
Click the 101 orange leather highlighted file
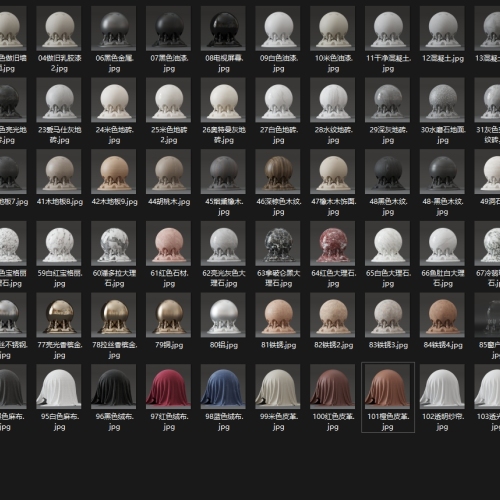pyautogui.click(x=388, y=397)
